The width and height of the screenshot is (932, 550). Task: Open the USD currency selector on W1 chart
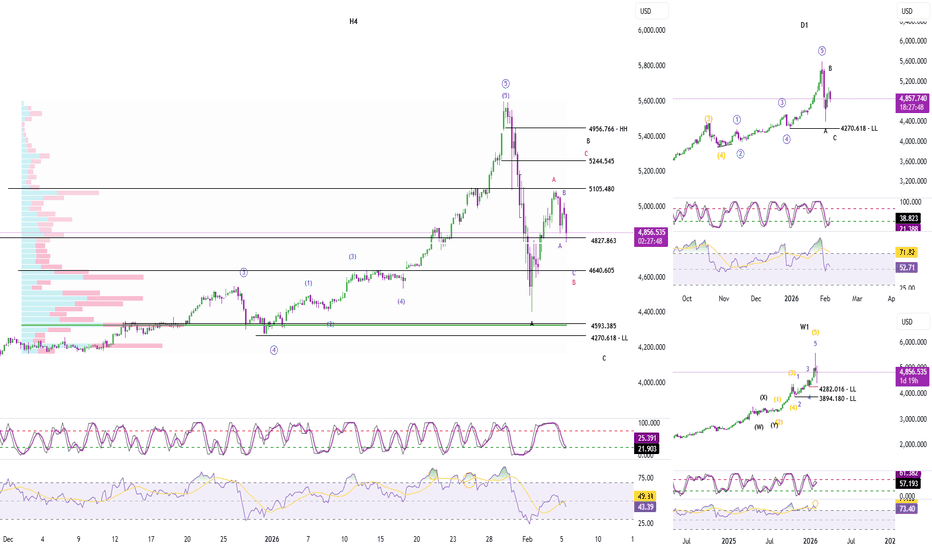tap(908, 322)
